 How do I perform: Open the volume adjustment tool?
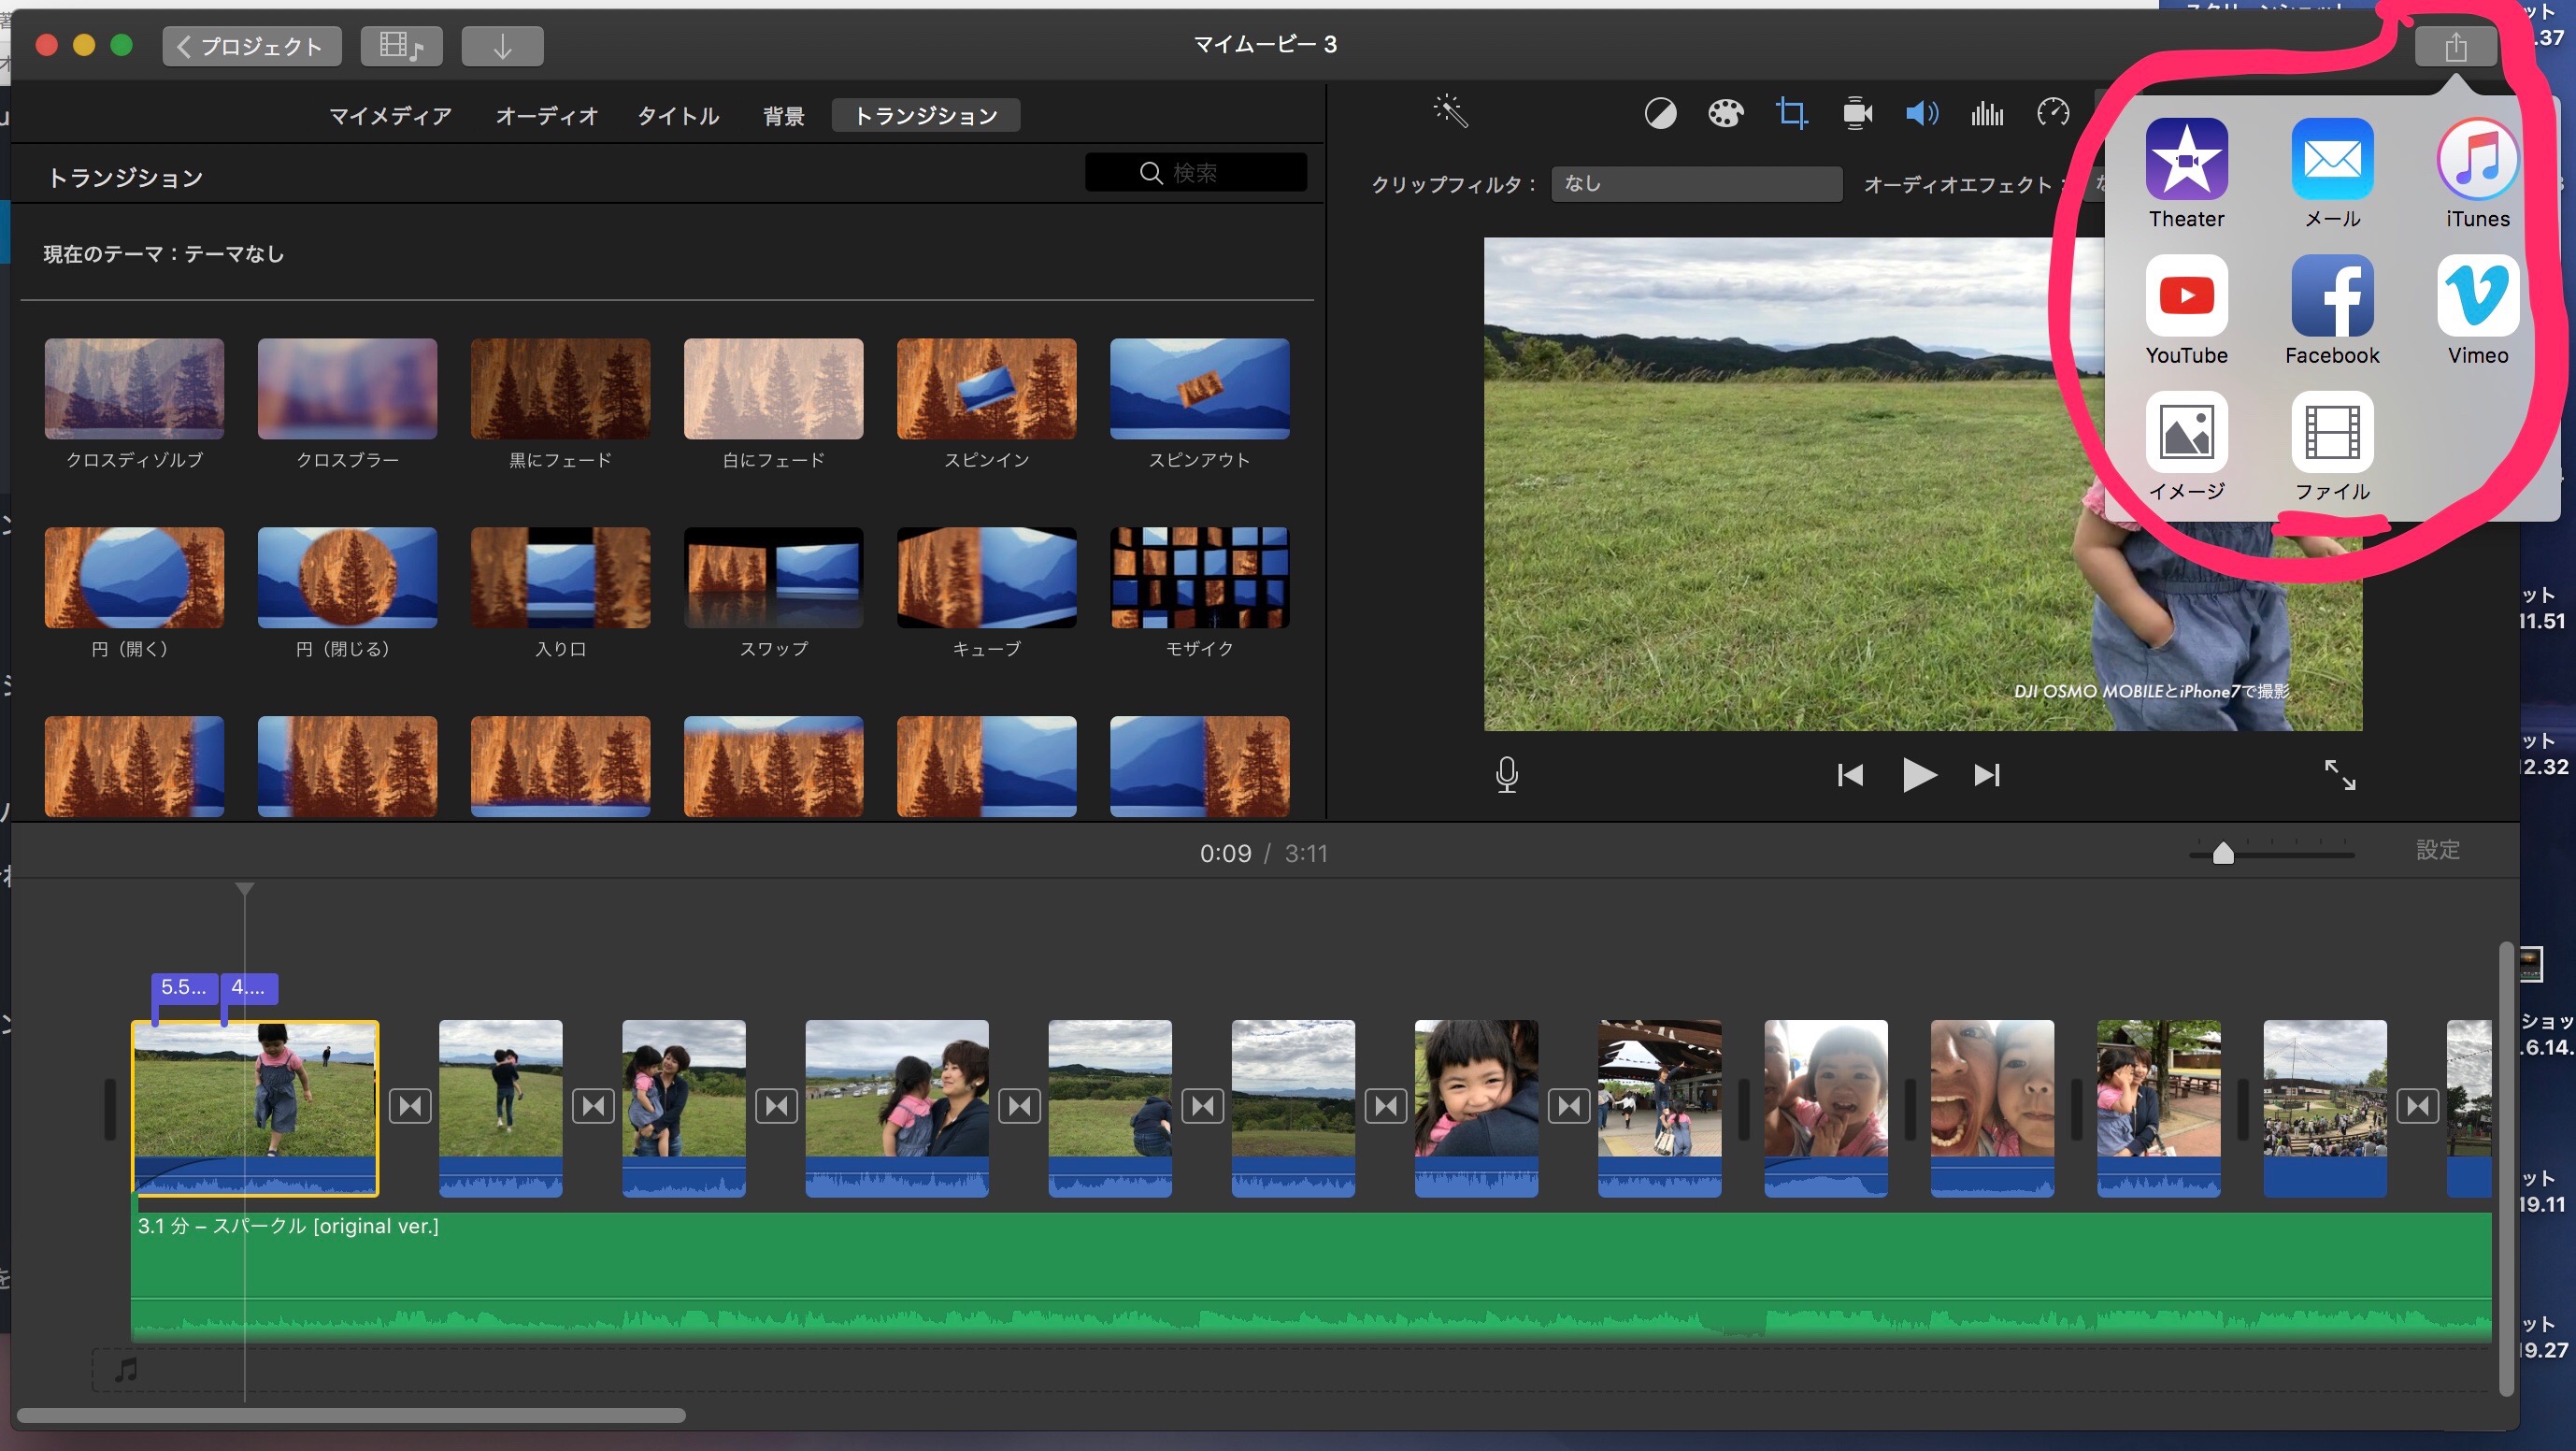click(x=1921, y=113)
